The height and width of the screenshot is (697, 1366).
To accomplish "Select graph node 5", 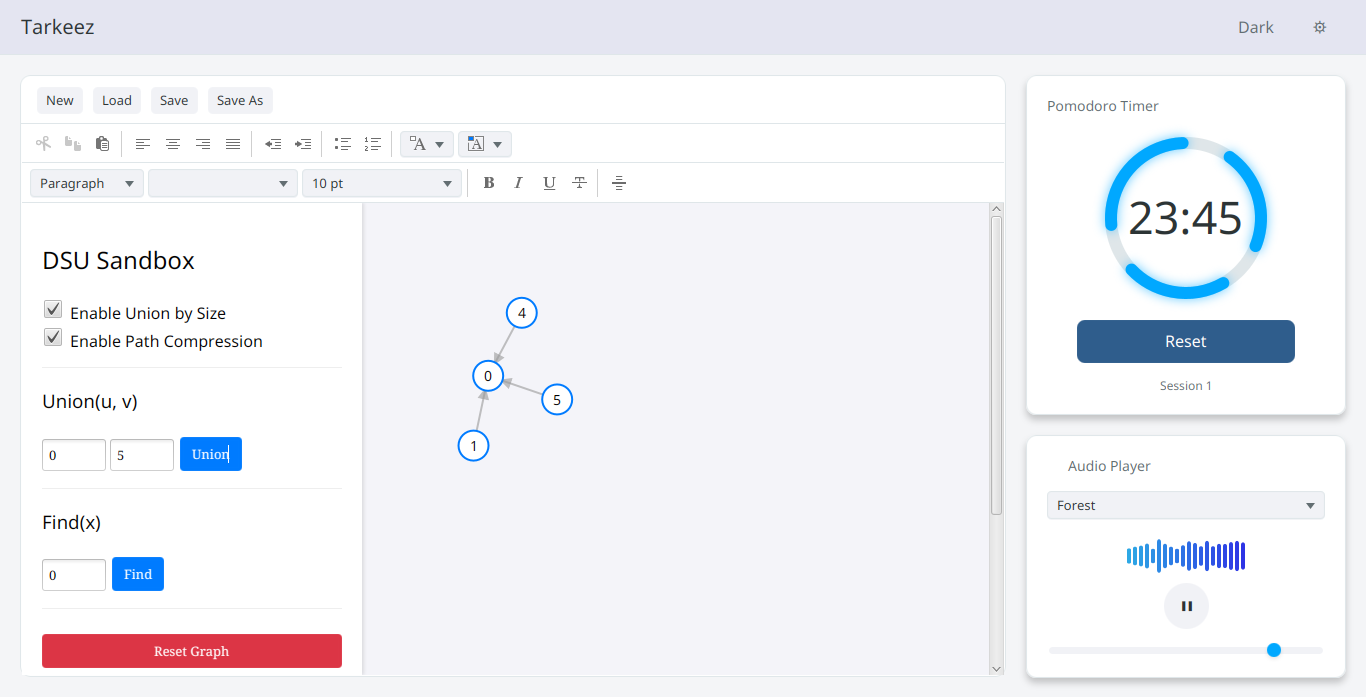I will click(x=557, y=400).
